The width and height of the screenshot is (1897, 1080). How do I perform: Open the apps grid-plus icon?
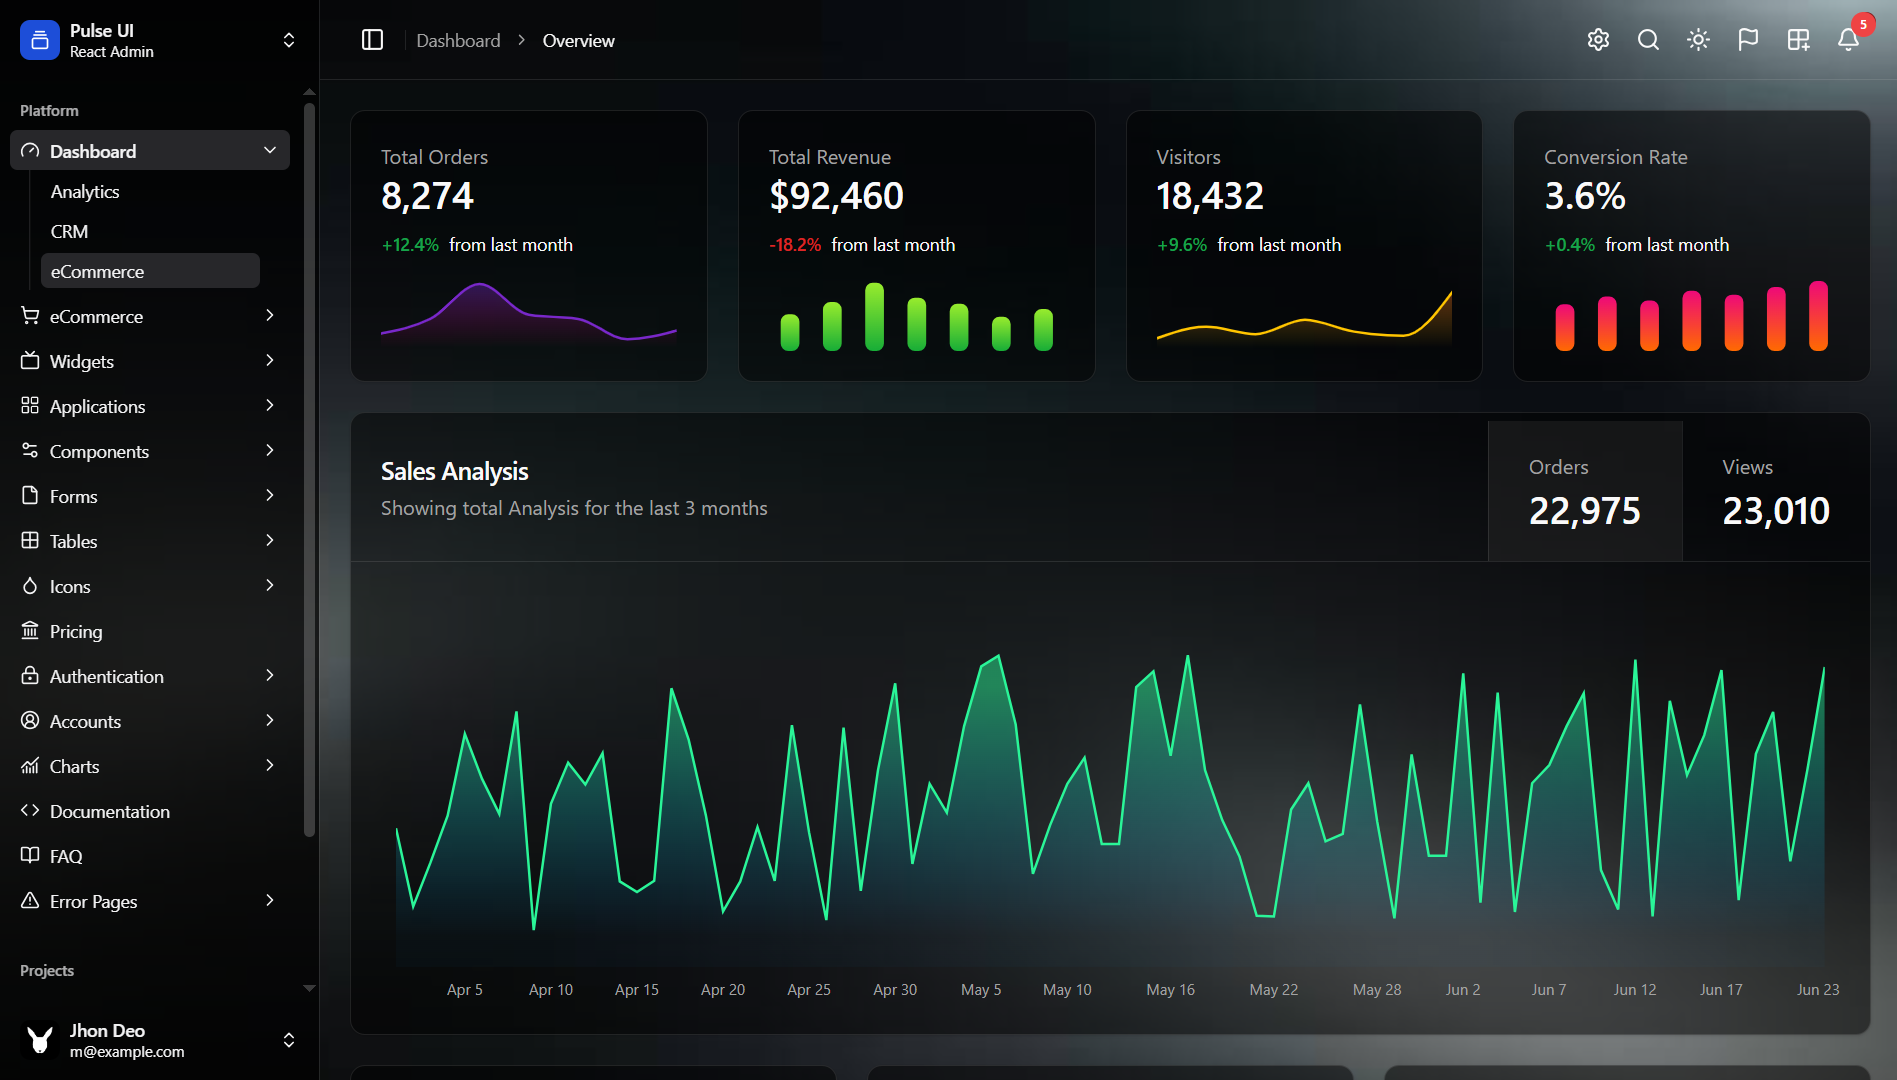pyautogui.click(x=1798, y=40)
